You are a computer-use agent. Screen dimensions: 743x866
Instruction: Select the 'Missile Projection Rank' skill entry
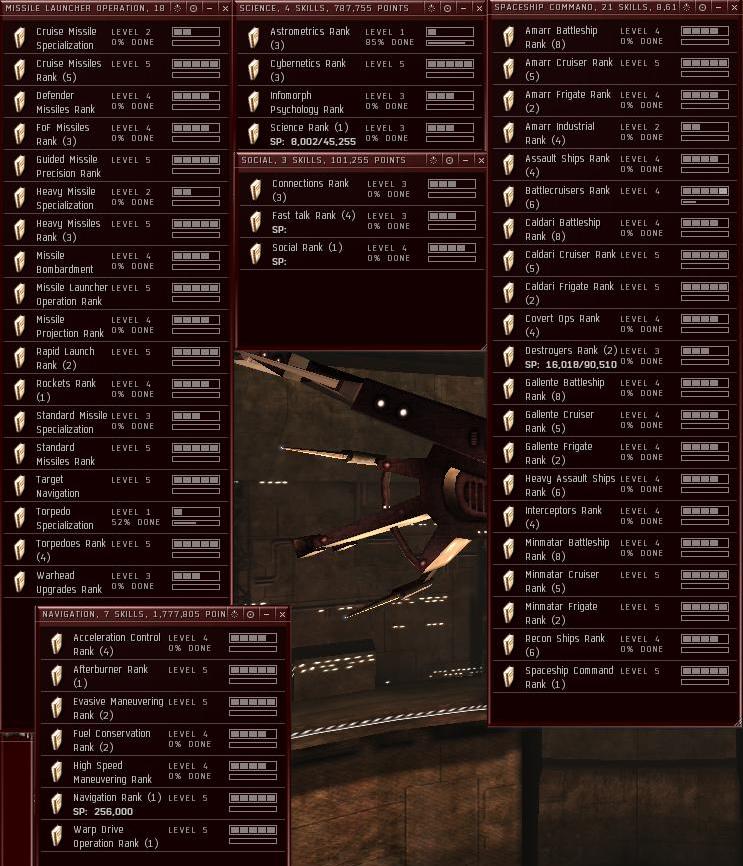[116, 326]
